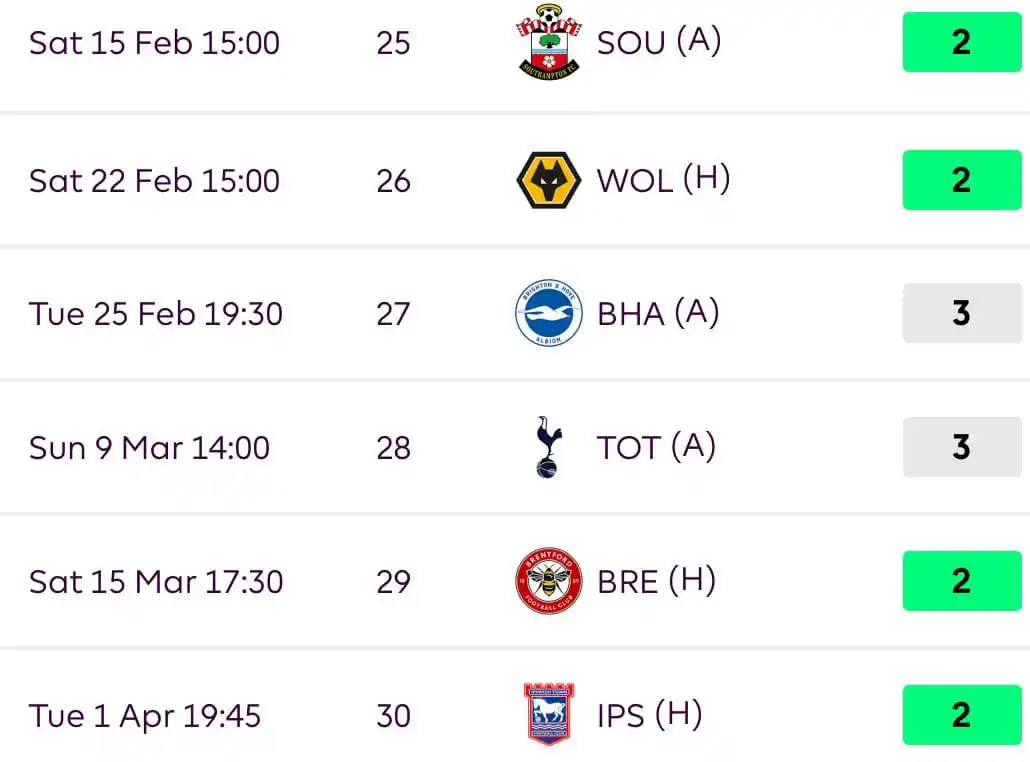This screenshot has width=1030, height=762.
Task: Click the Southampton club crest
Action: [549, 42]
